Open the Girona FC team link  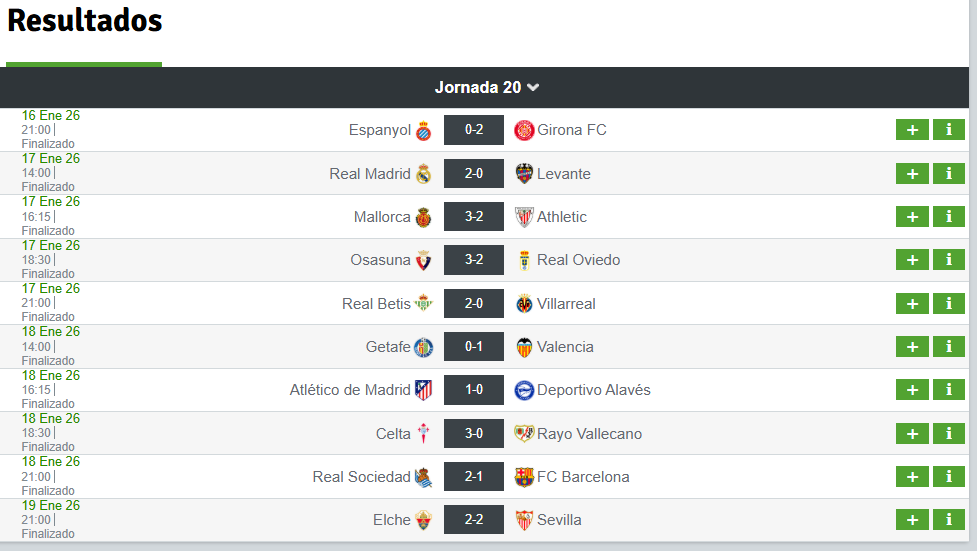tap(572, 130)
